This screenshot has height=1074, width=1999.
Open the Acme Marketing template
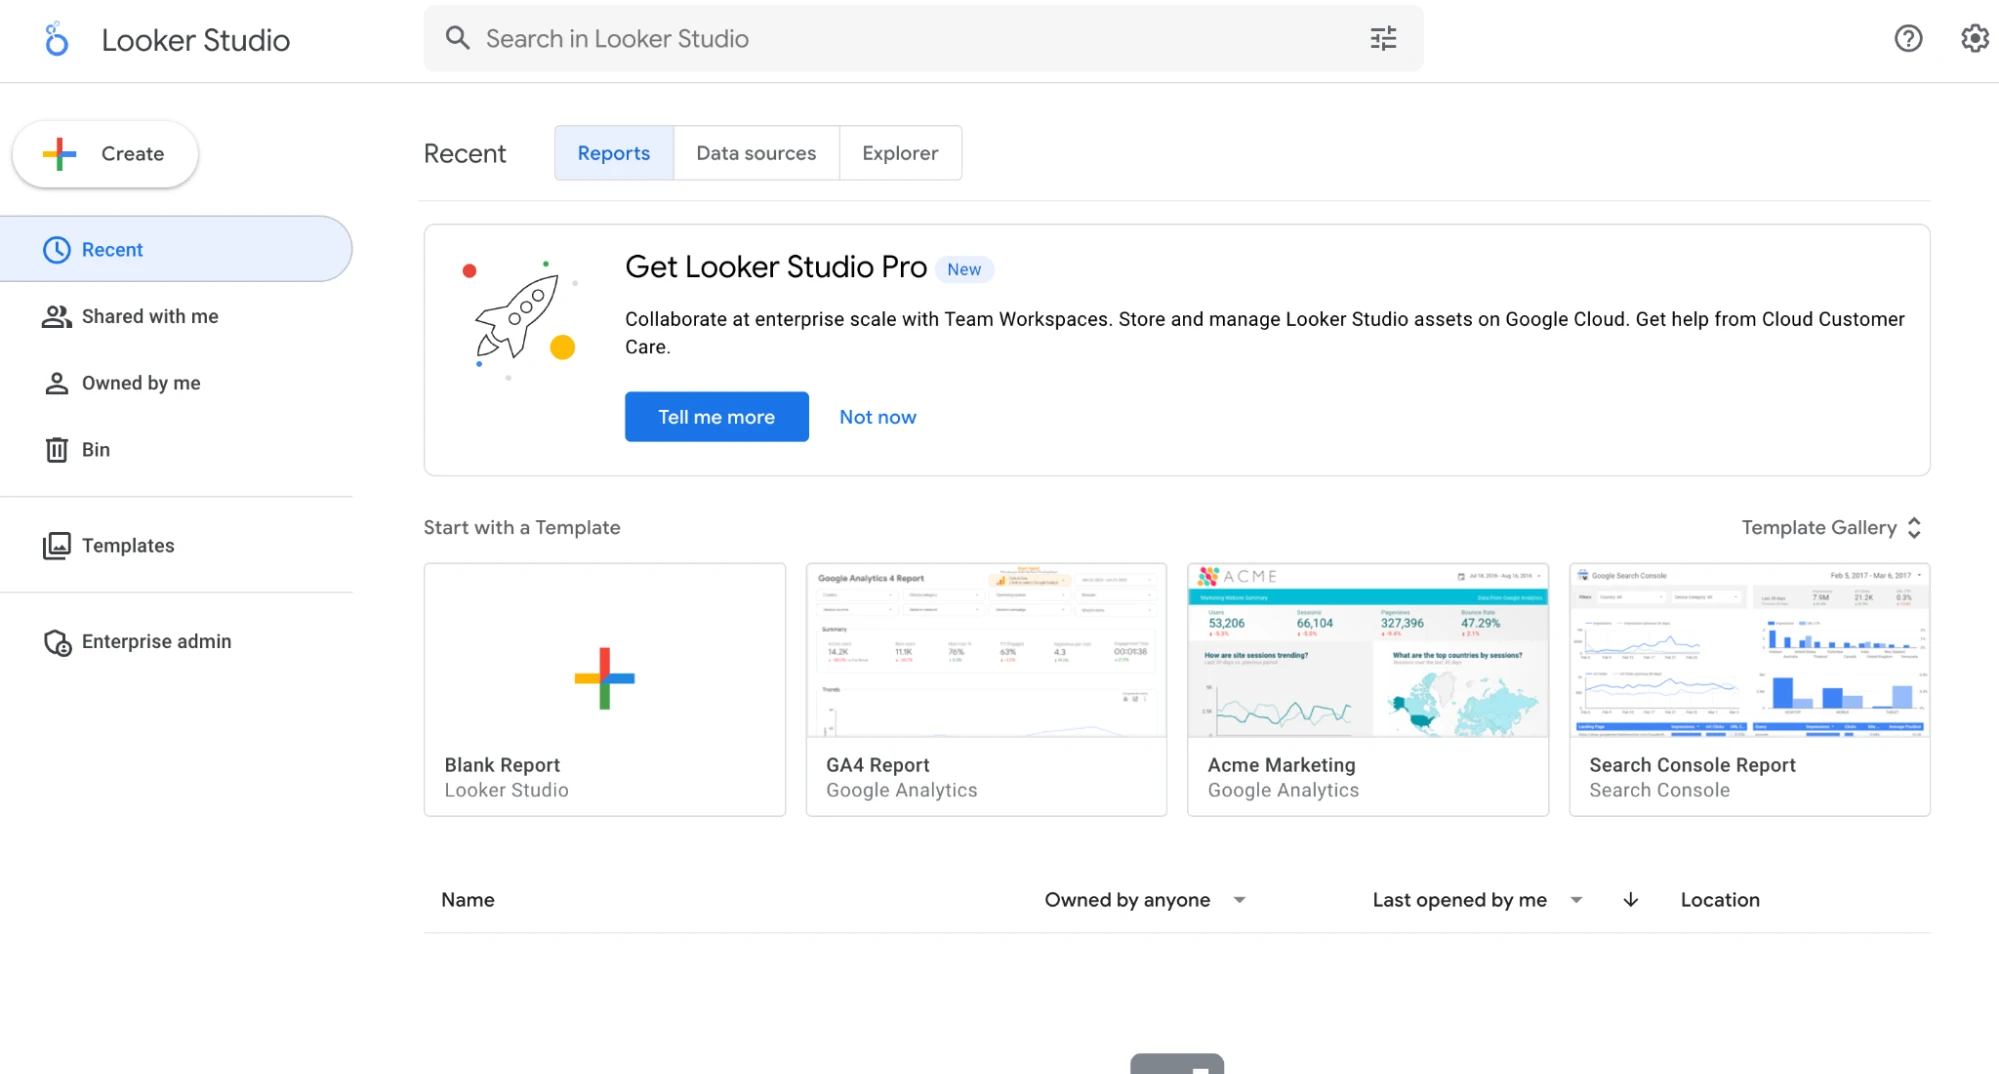1368,689
